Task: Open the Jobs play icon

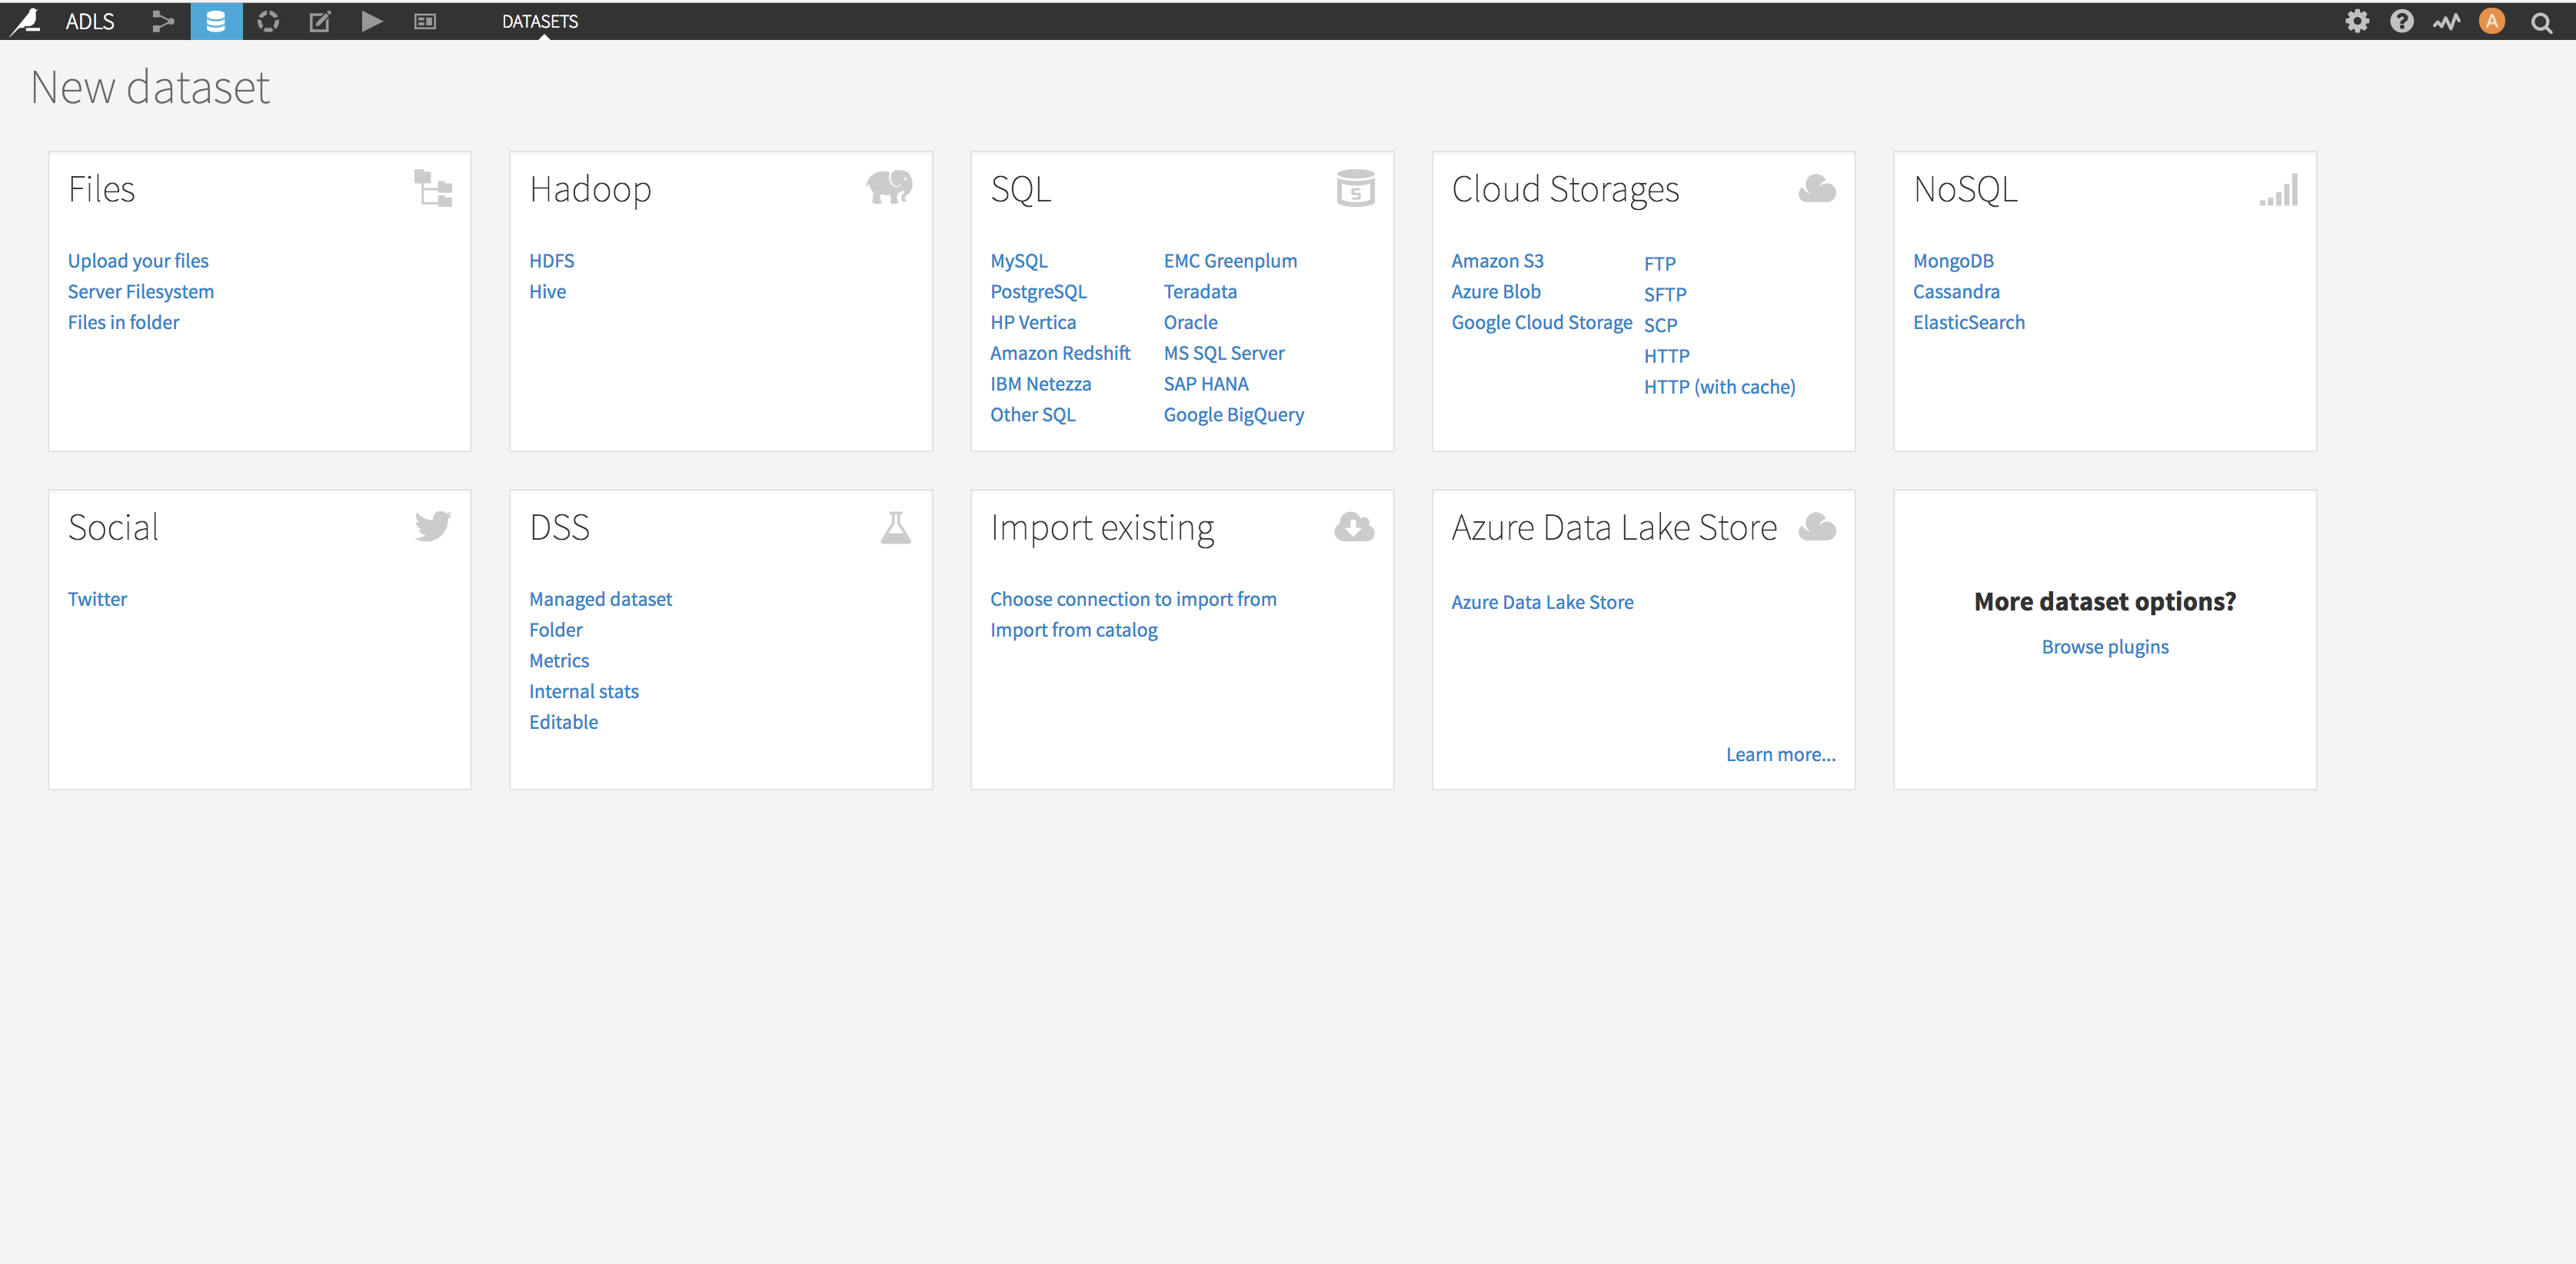Action: click(372, 21)
